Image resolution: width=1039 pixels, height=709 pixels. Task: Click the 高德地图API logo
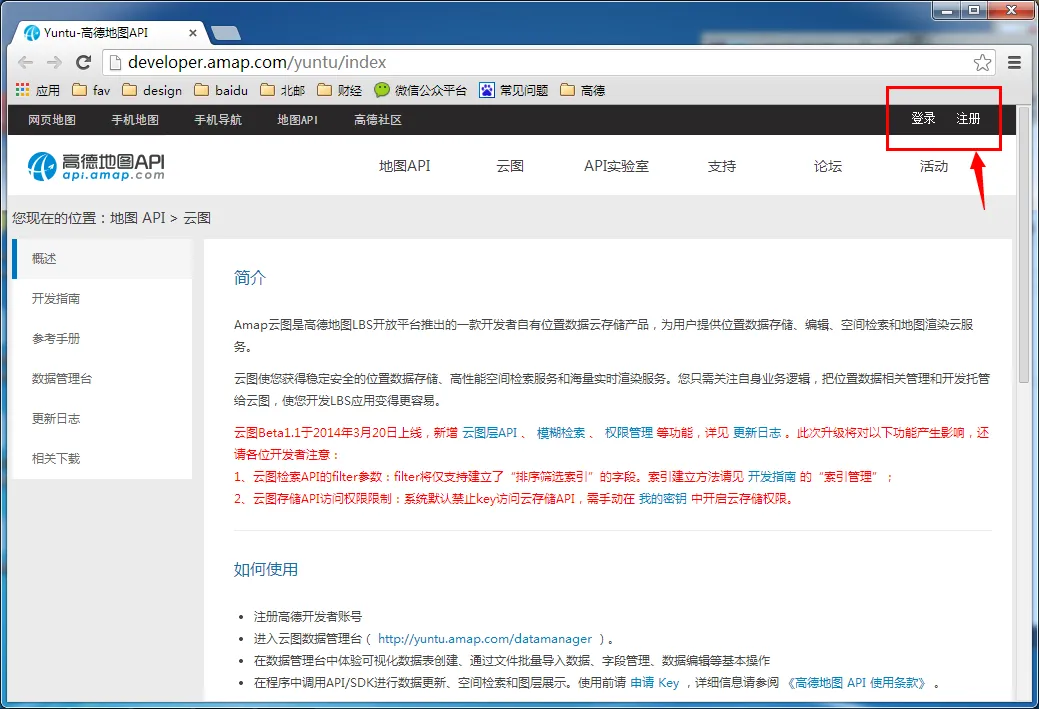(96, 166)
